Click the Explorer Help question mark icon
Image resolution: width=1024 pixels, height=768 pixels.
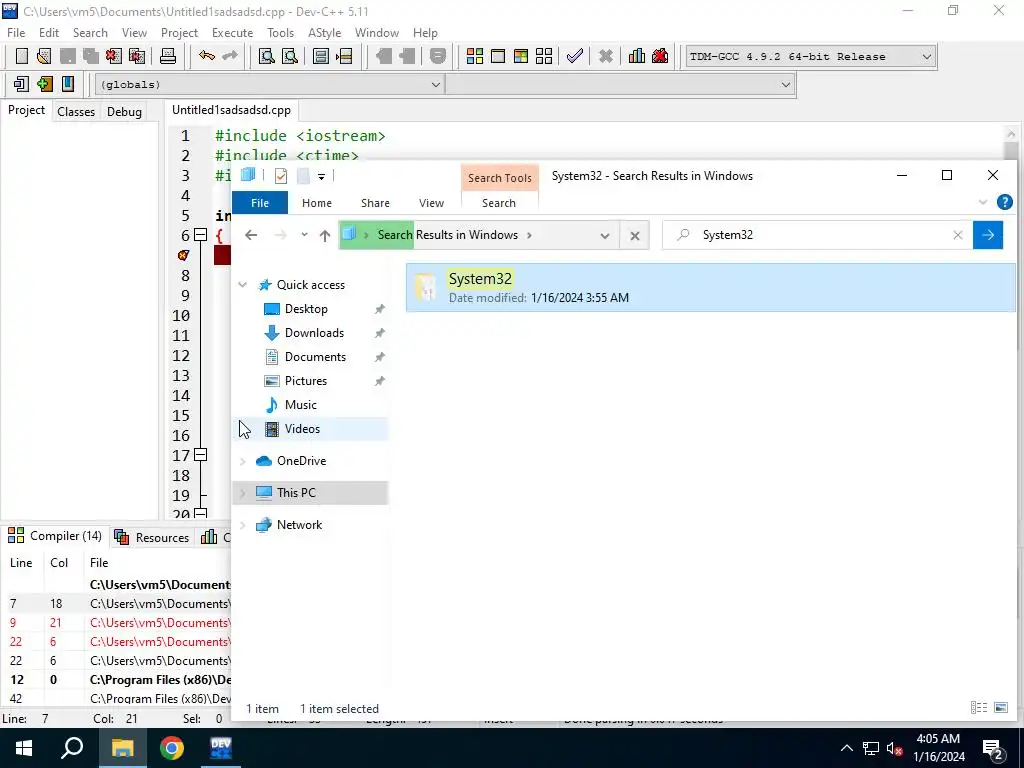(1004, 202)
